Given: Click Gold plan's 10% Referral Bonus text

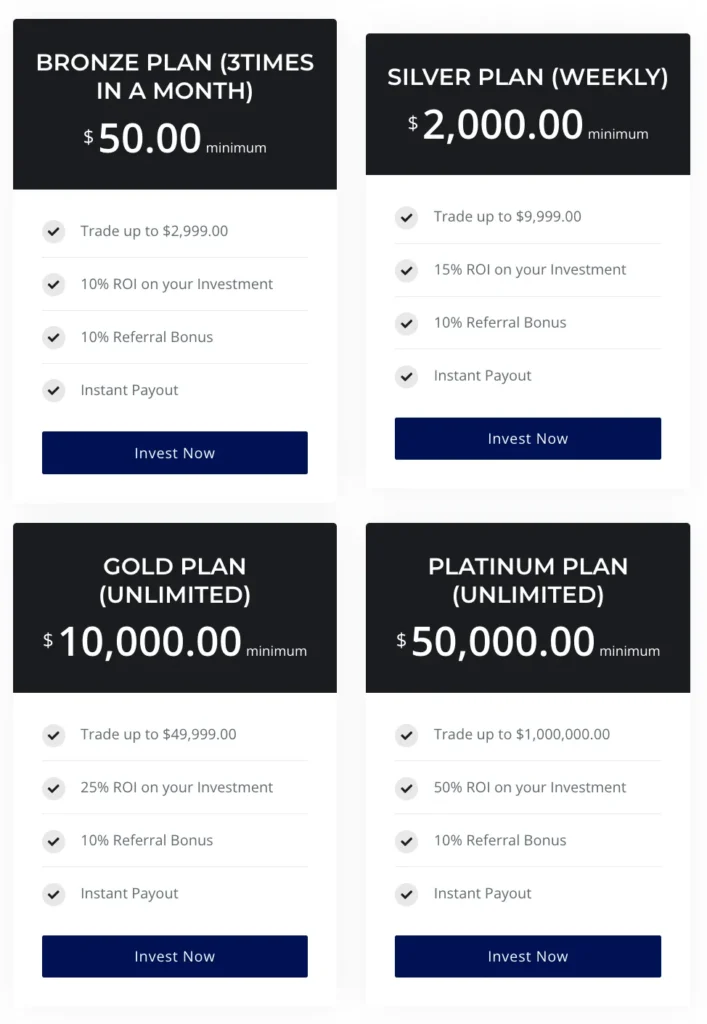Looking at the screenshot, I should click(146, 841).
